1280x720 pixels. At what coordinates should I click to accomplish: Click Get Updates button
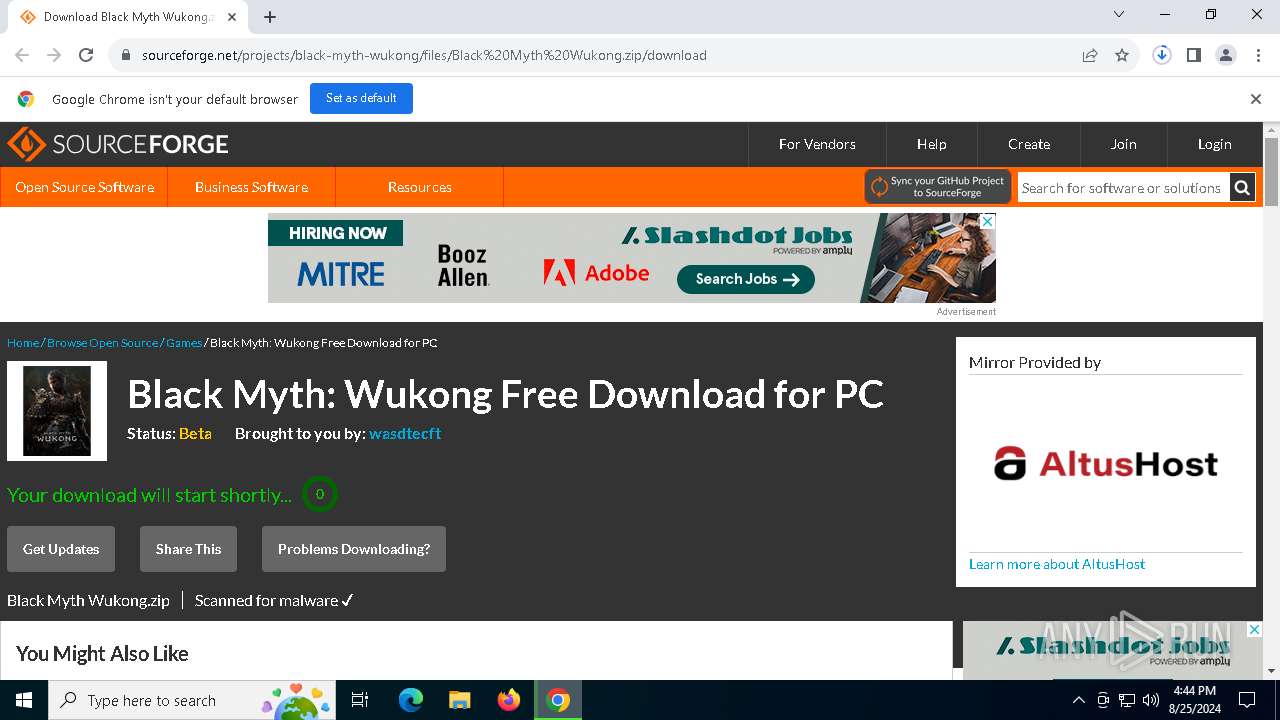coord(61,549)
